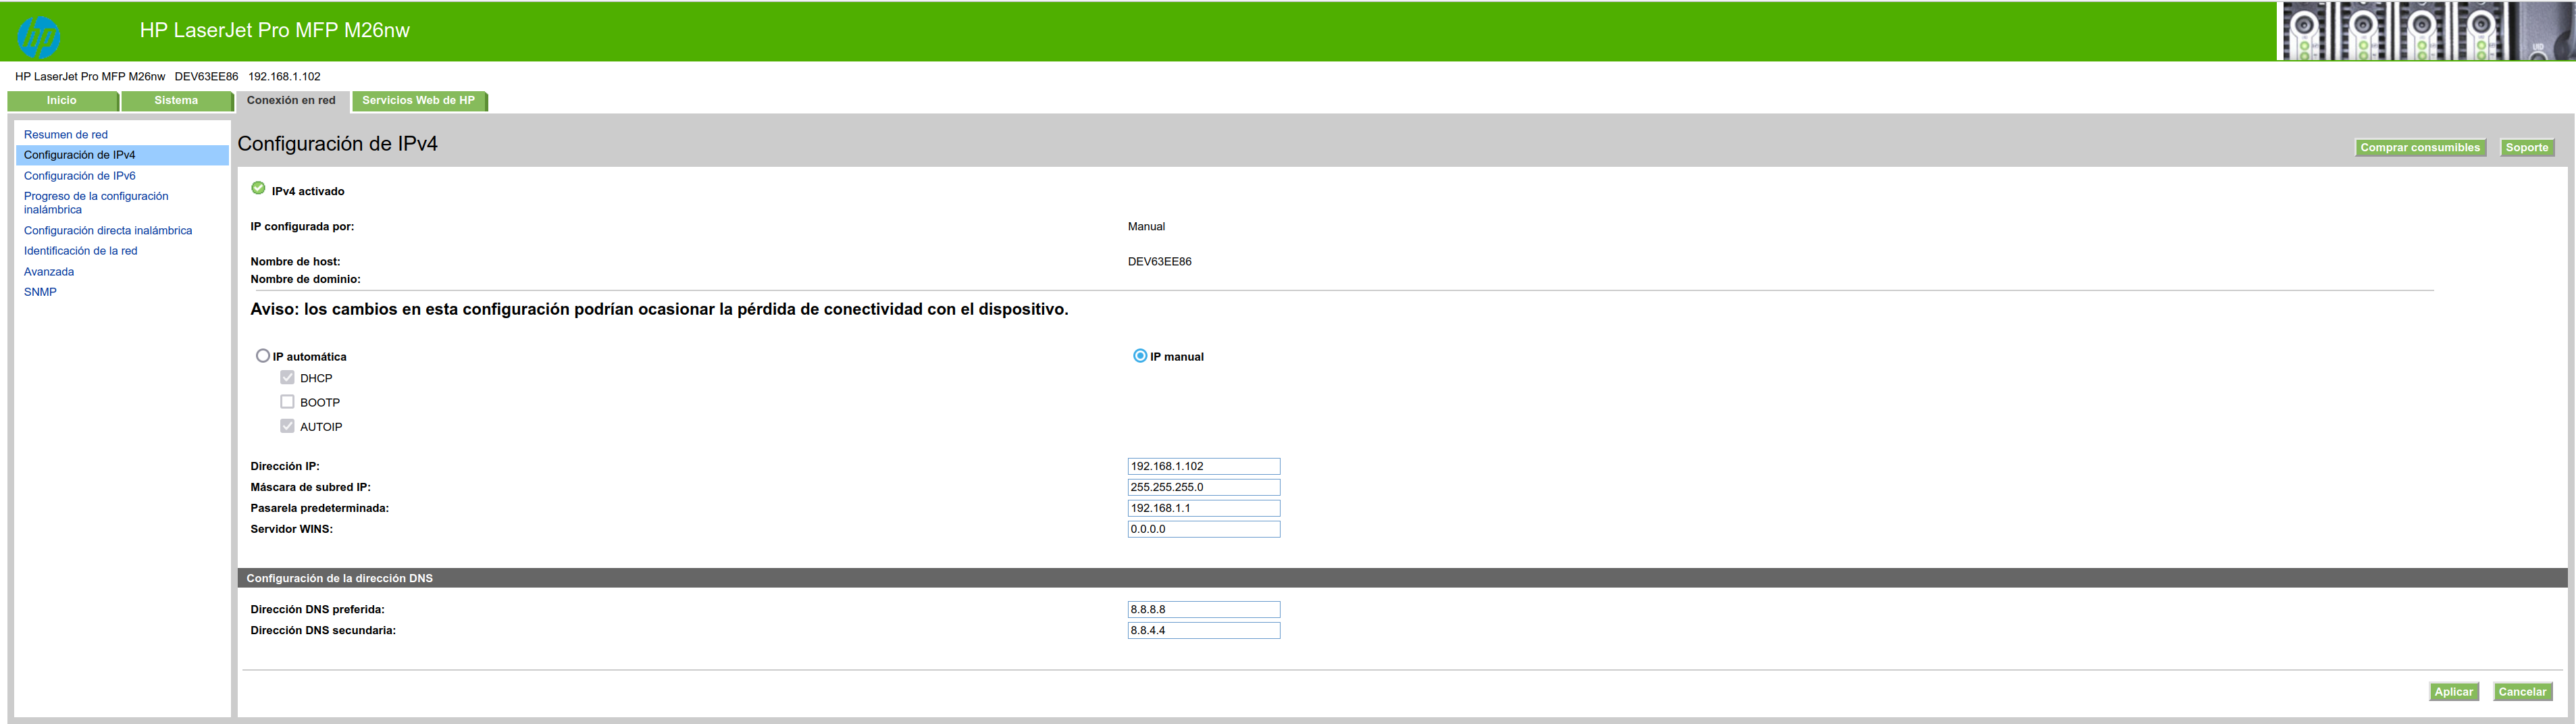
Task: Toggle the AUTOIP checkbox
Action: [287, 425]
